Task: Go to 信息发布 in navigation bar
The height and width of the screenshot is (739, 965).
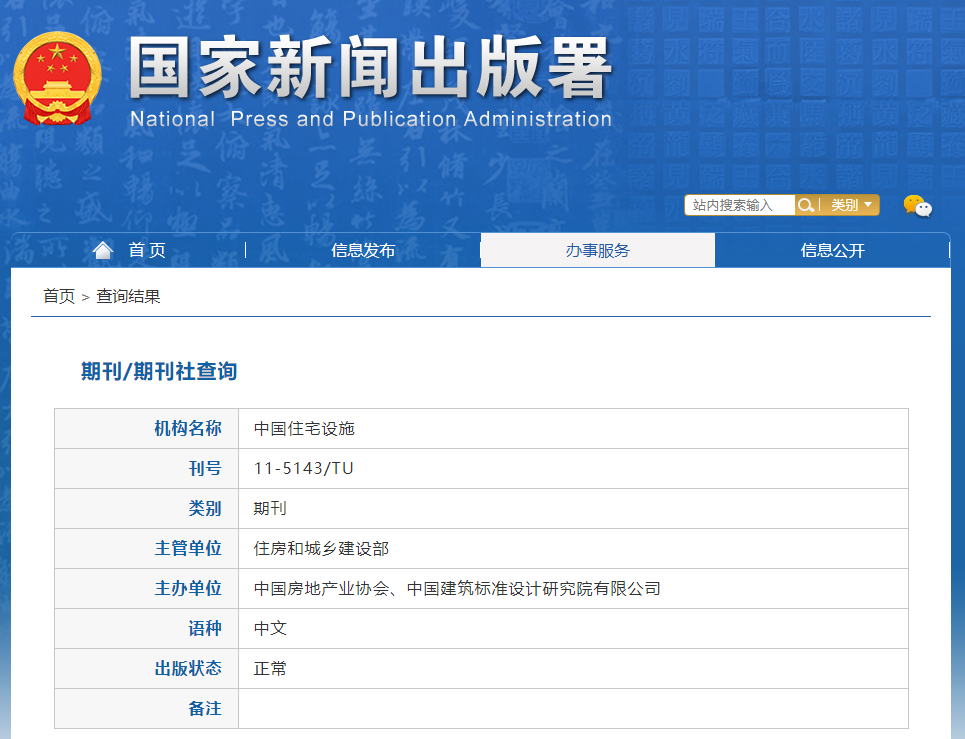Action: [x=363, y=251]
